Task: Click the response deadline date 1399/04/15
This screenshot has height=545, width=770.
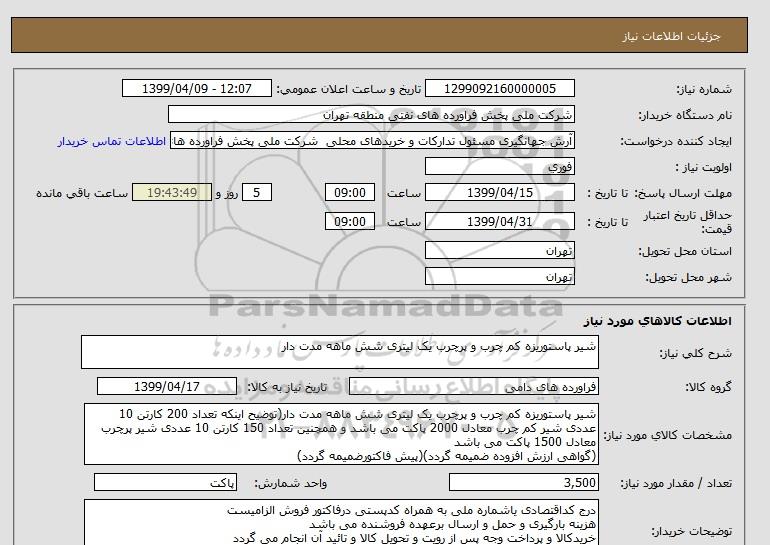Action: coord(499,192)
